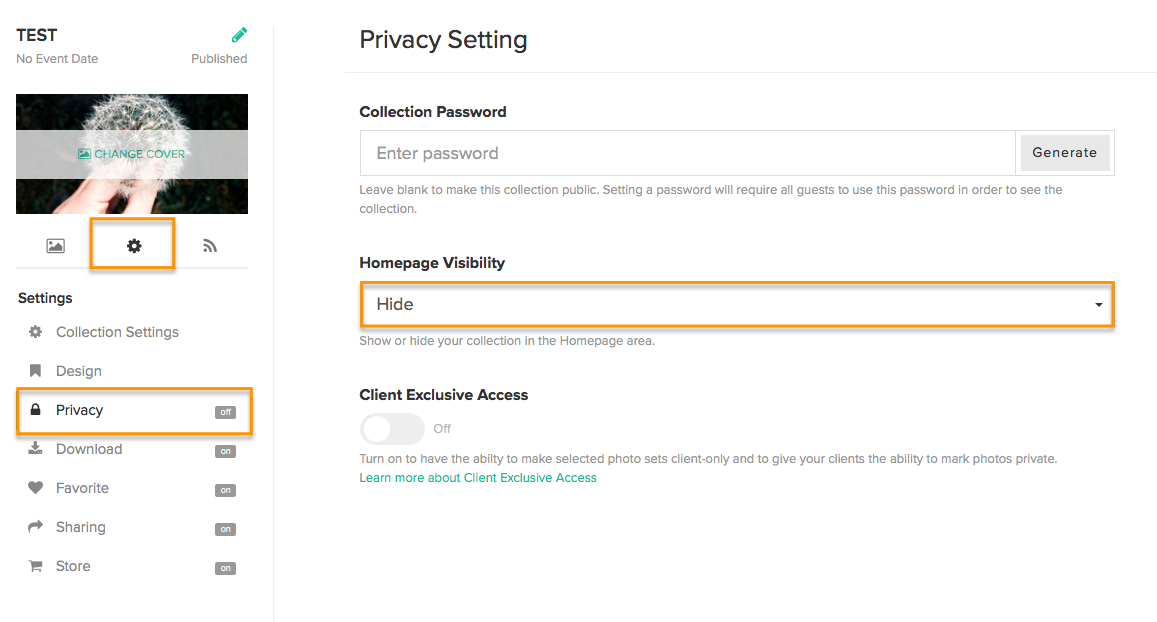Click the green pencil edit icon
The width and height of the screenshot is (1157, 622).
pyautogui.click(x=239, y=35)
